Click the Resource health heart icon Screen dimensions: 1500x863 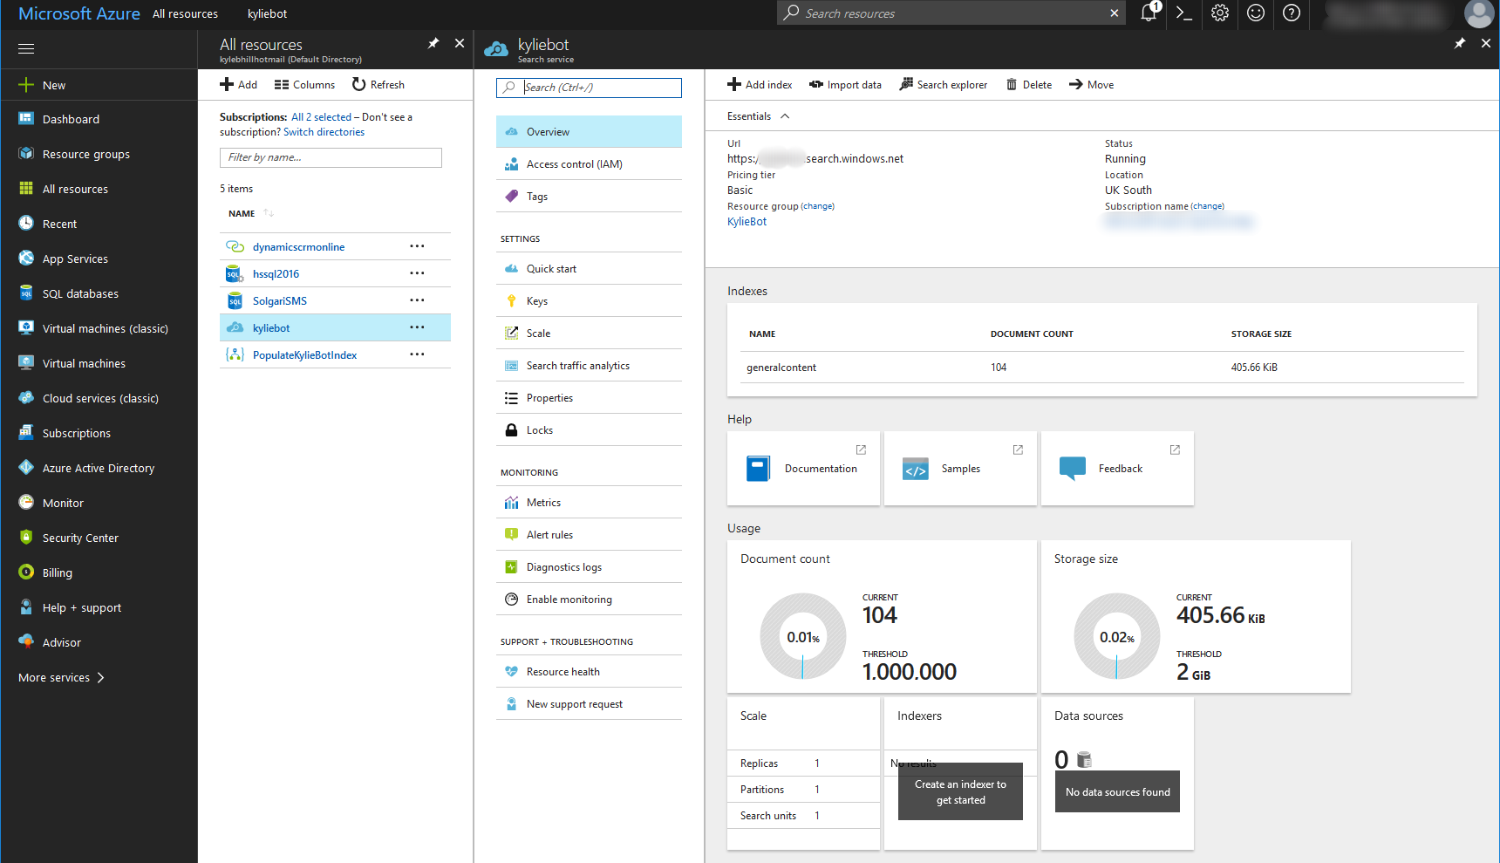pos(511,672)
